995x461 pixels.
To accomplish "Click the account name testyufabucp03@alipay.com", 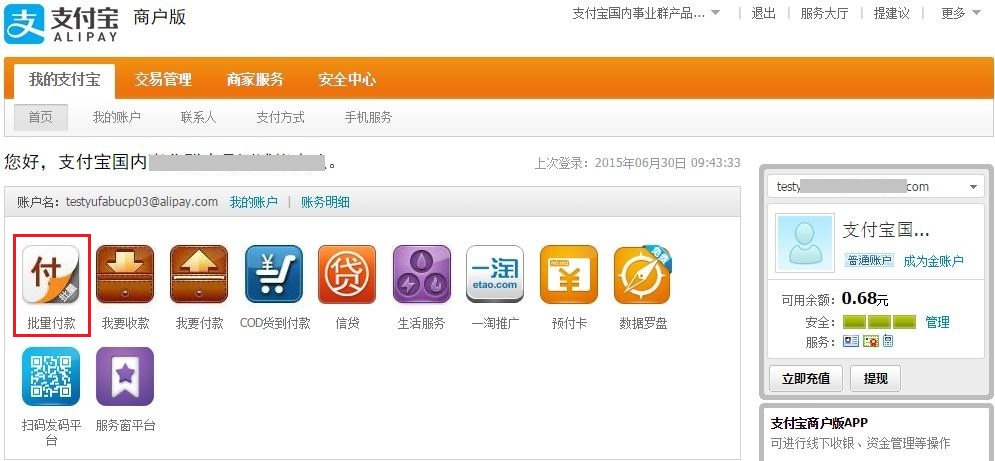I will [142, 202].
